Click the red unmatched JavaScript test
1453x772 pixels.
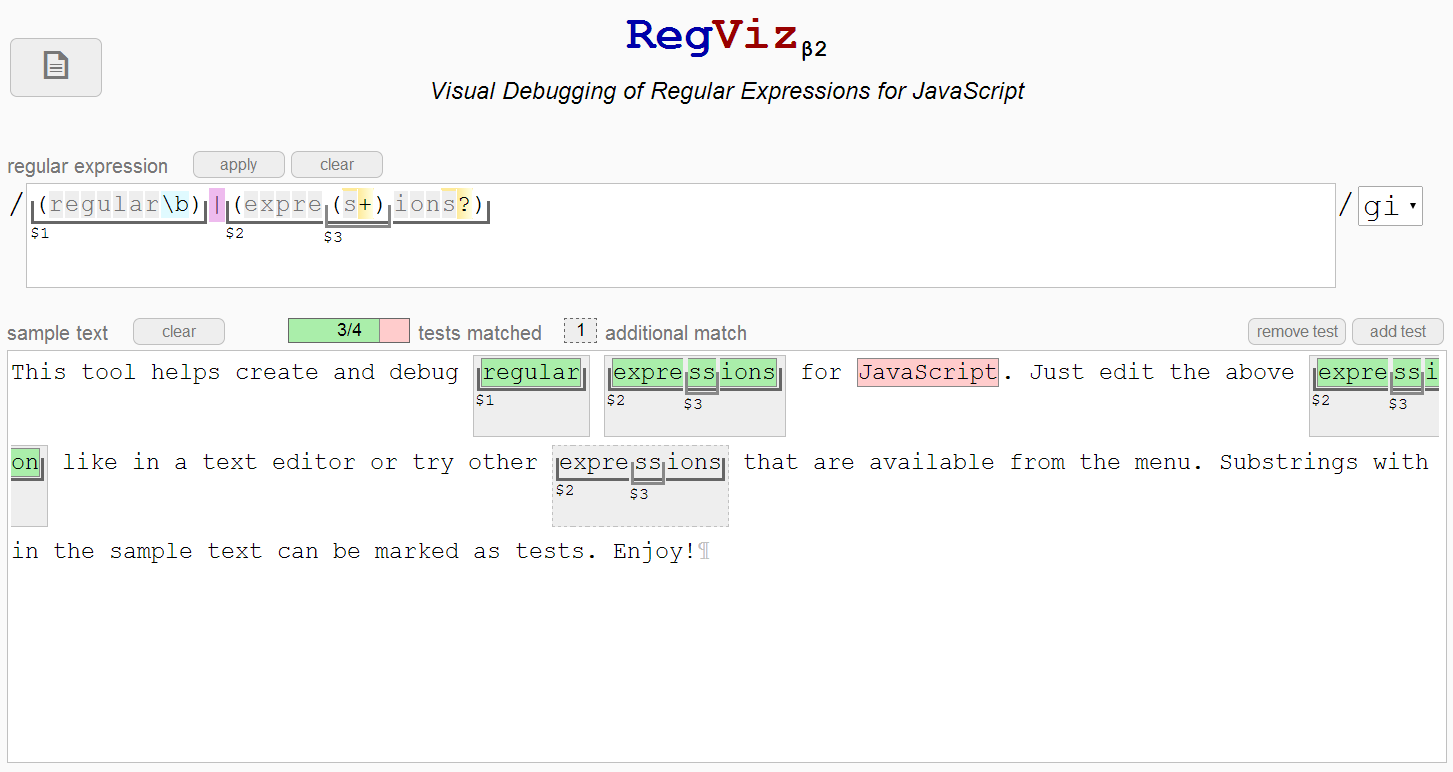(x=927, y=373)
